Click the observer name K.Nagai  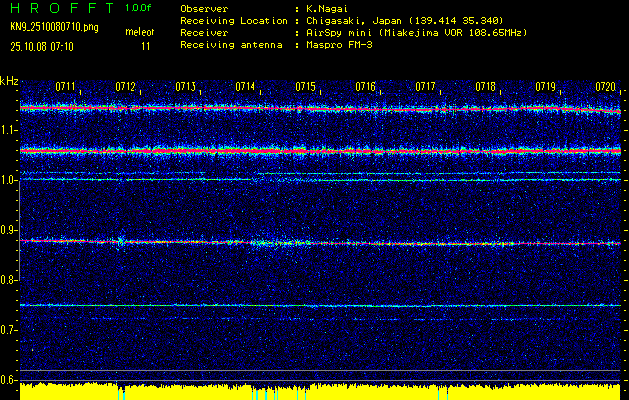[x=327, y=8]
